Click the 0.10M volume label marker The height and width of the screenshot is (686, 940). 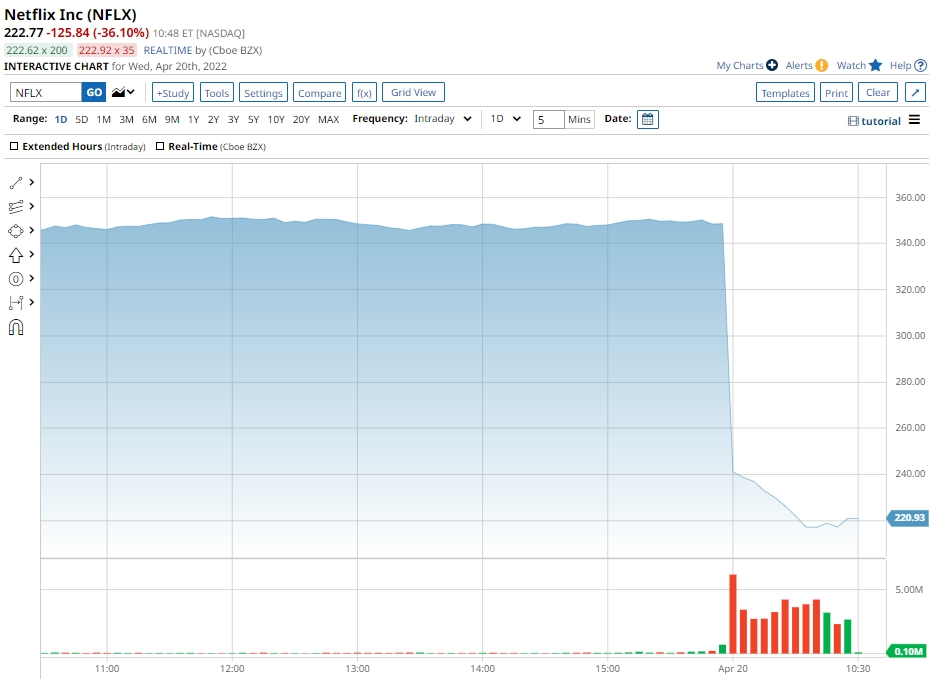pyautogui.click(x=908, y=651)
